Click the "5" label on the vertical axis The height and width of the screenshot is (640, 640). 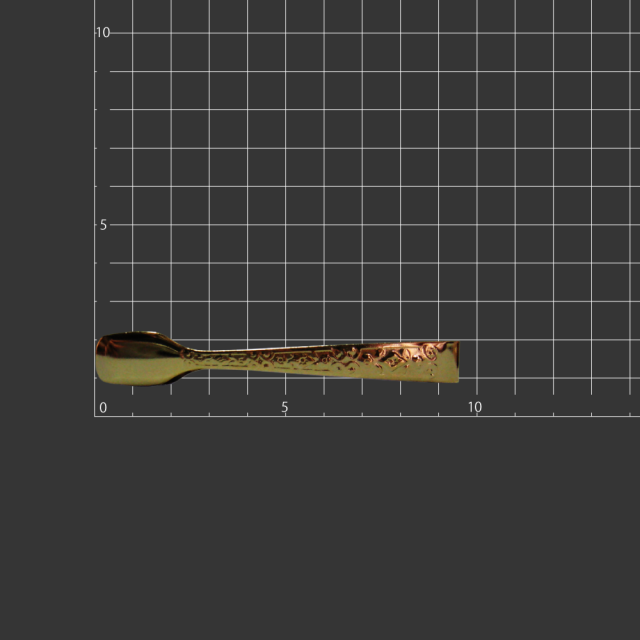[102, 225]
